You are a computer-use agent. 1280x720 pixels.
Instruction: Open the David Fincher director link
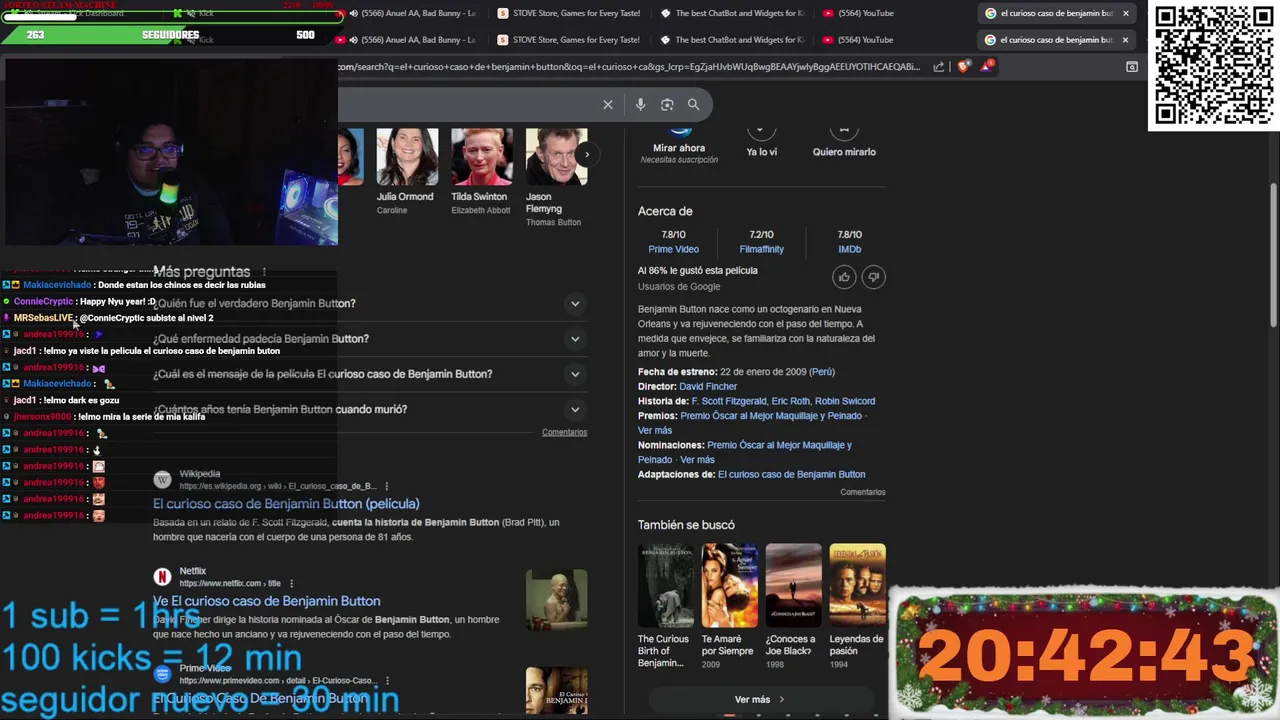(x=708, y=386)
